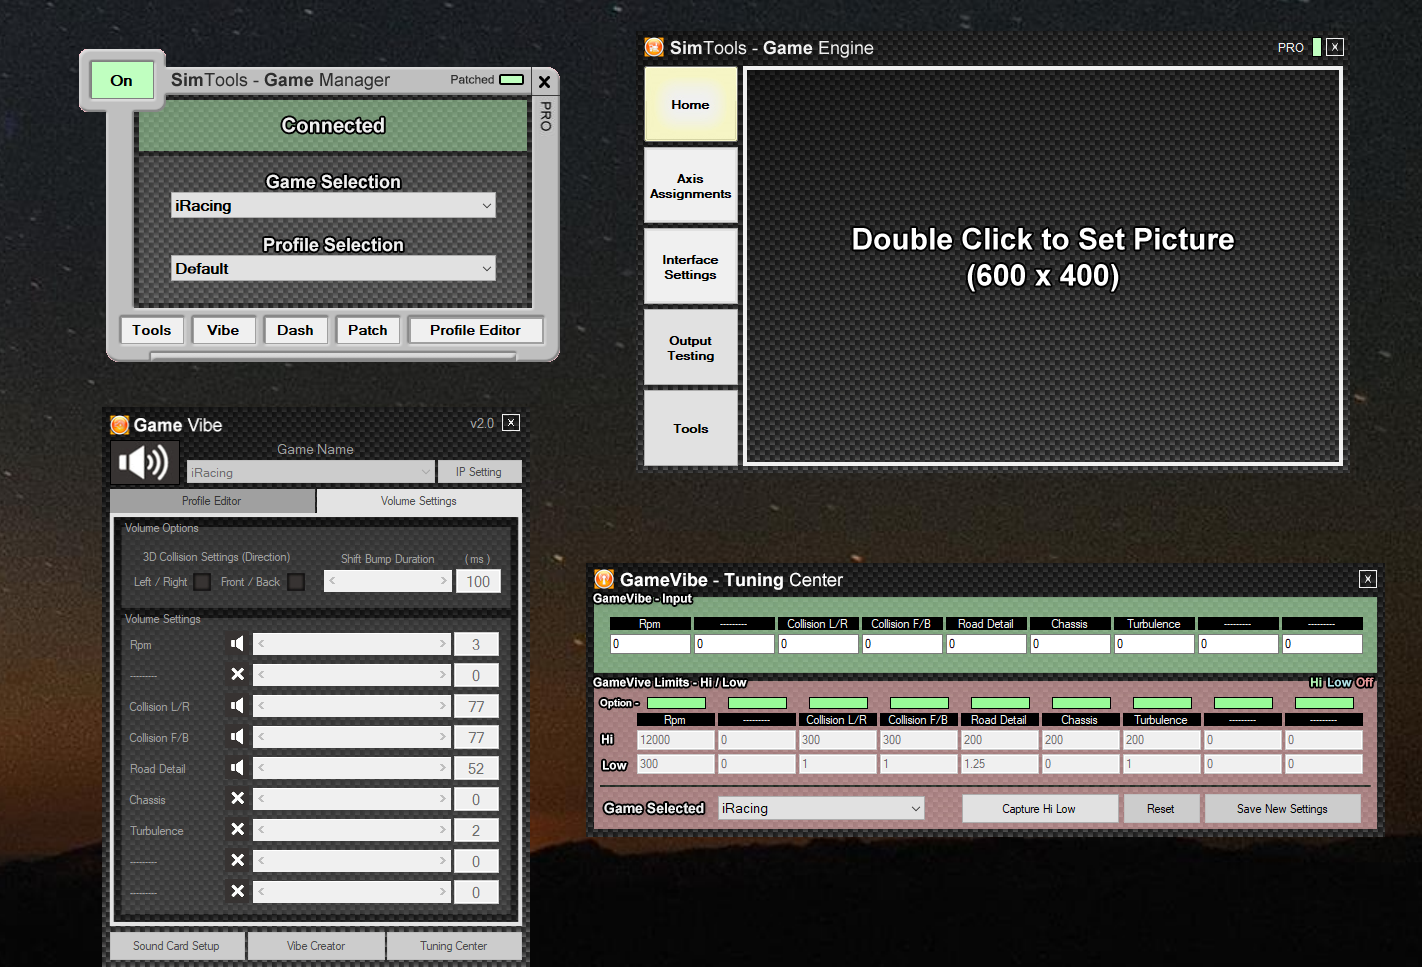Click Save New Settings
Image resolution: width=1422 pixels, height=967 pixels.
[x=1283, y=809]
